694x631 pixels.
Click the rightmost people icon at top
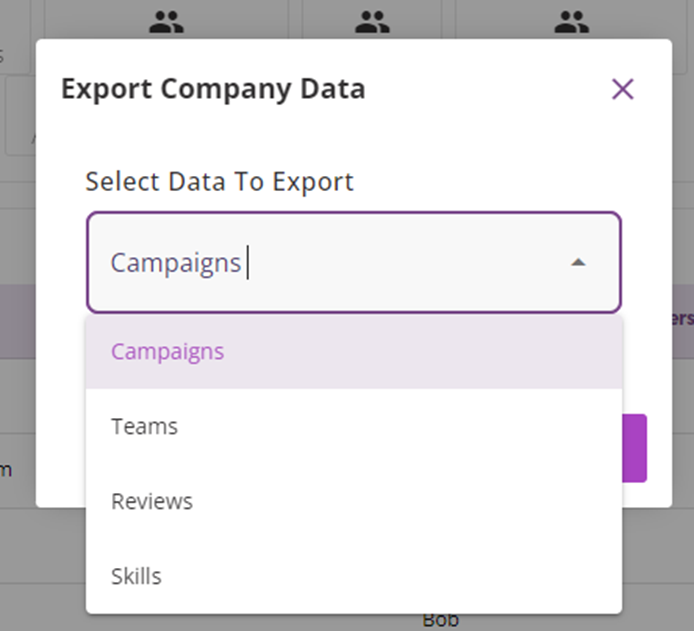[571, 22]
